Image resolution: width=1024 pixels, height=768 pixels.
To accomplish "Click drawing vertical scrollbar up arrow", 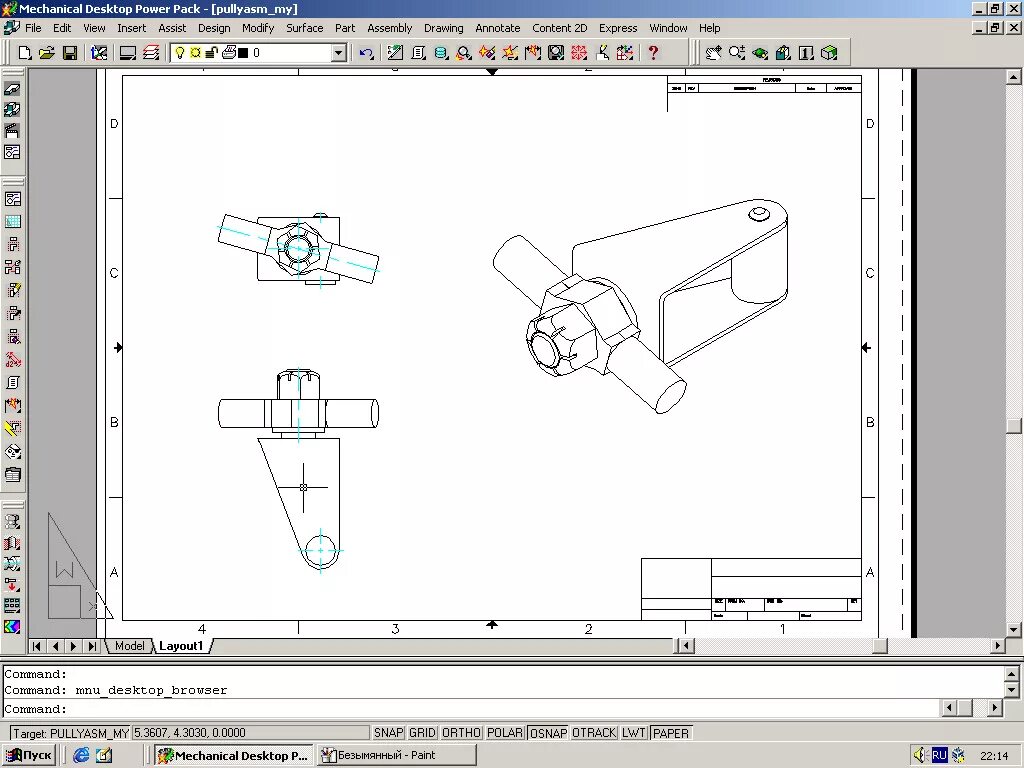I will pyautogui.click(x=1014, y=77).
